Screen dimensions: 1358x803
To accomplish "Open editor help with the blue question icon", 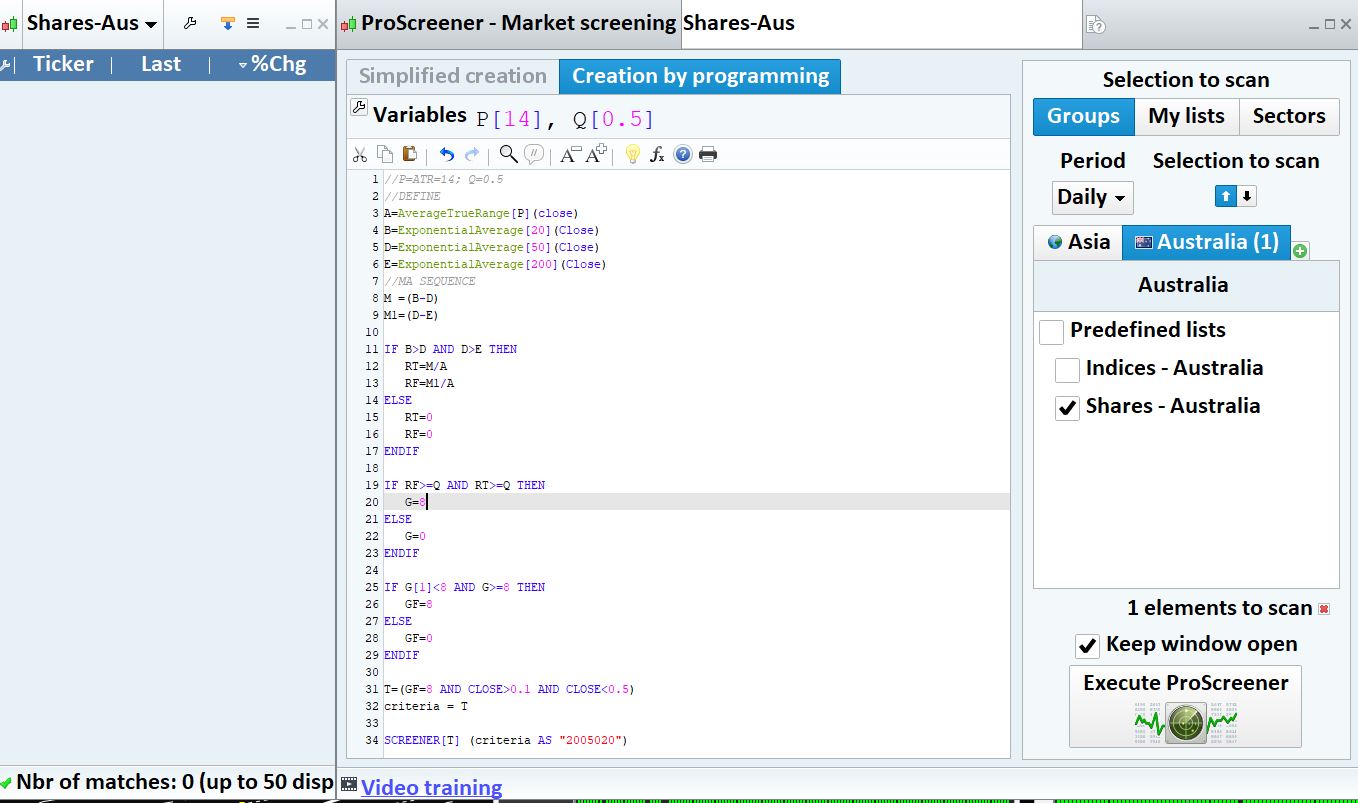I will tap(683, 154).
